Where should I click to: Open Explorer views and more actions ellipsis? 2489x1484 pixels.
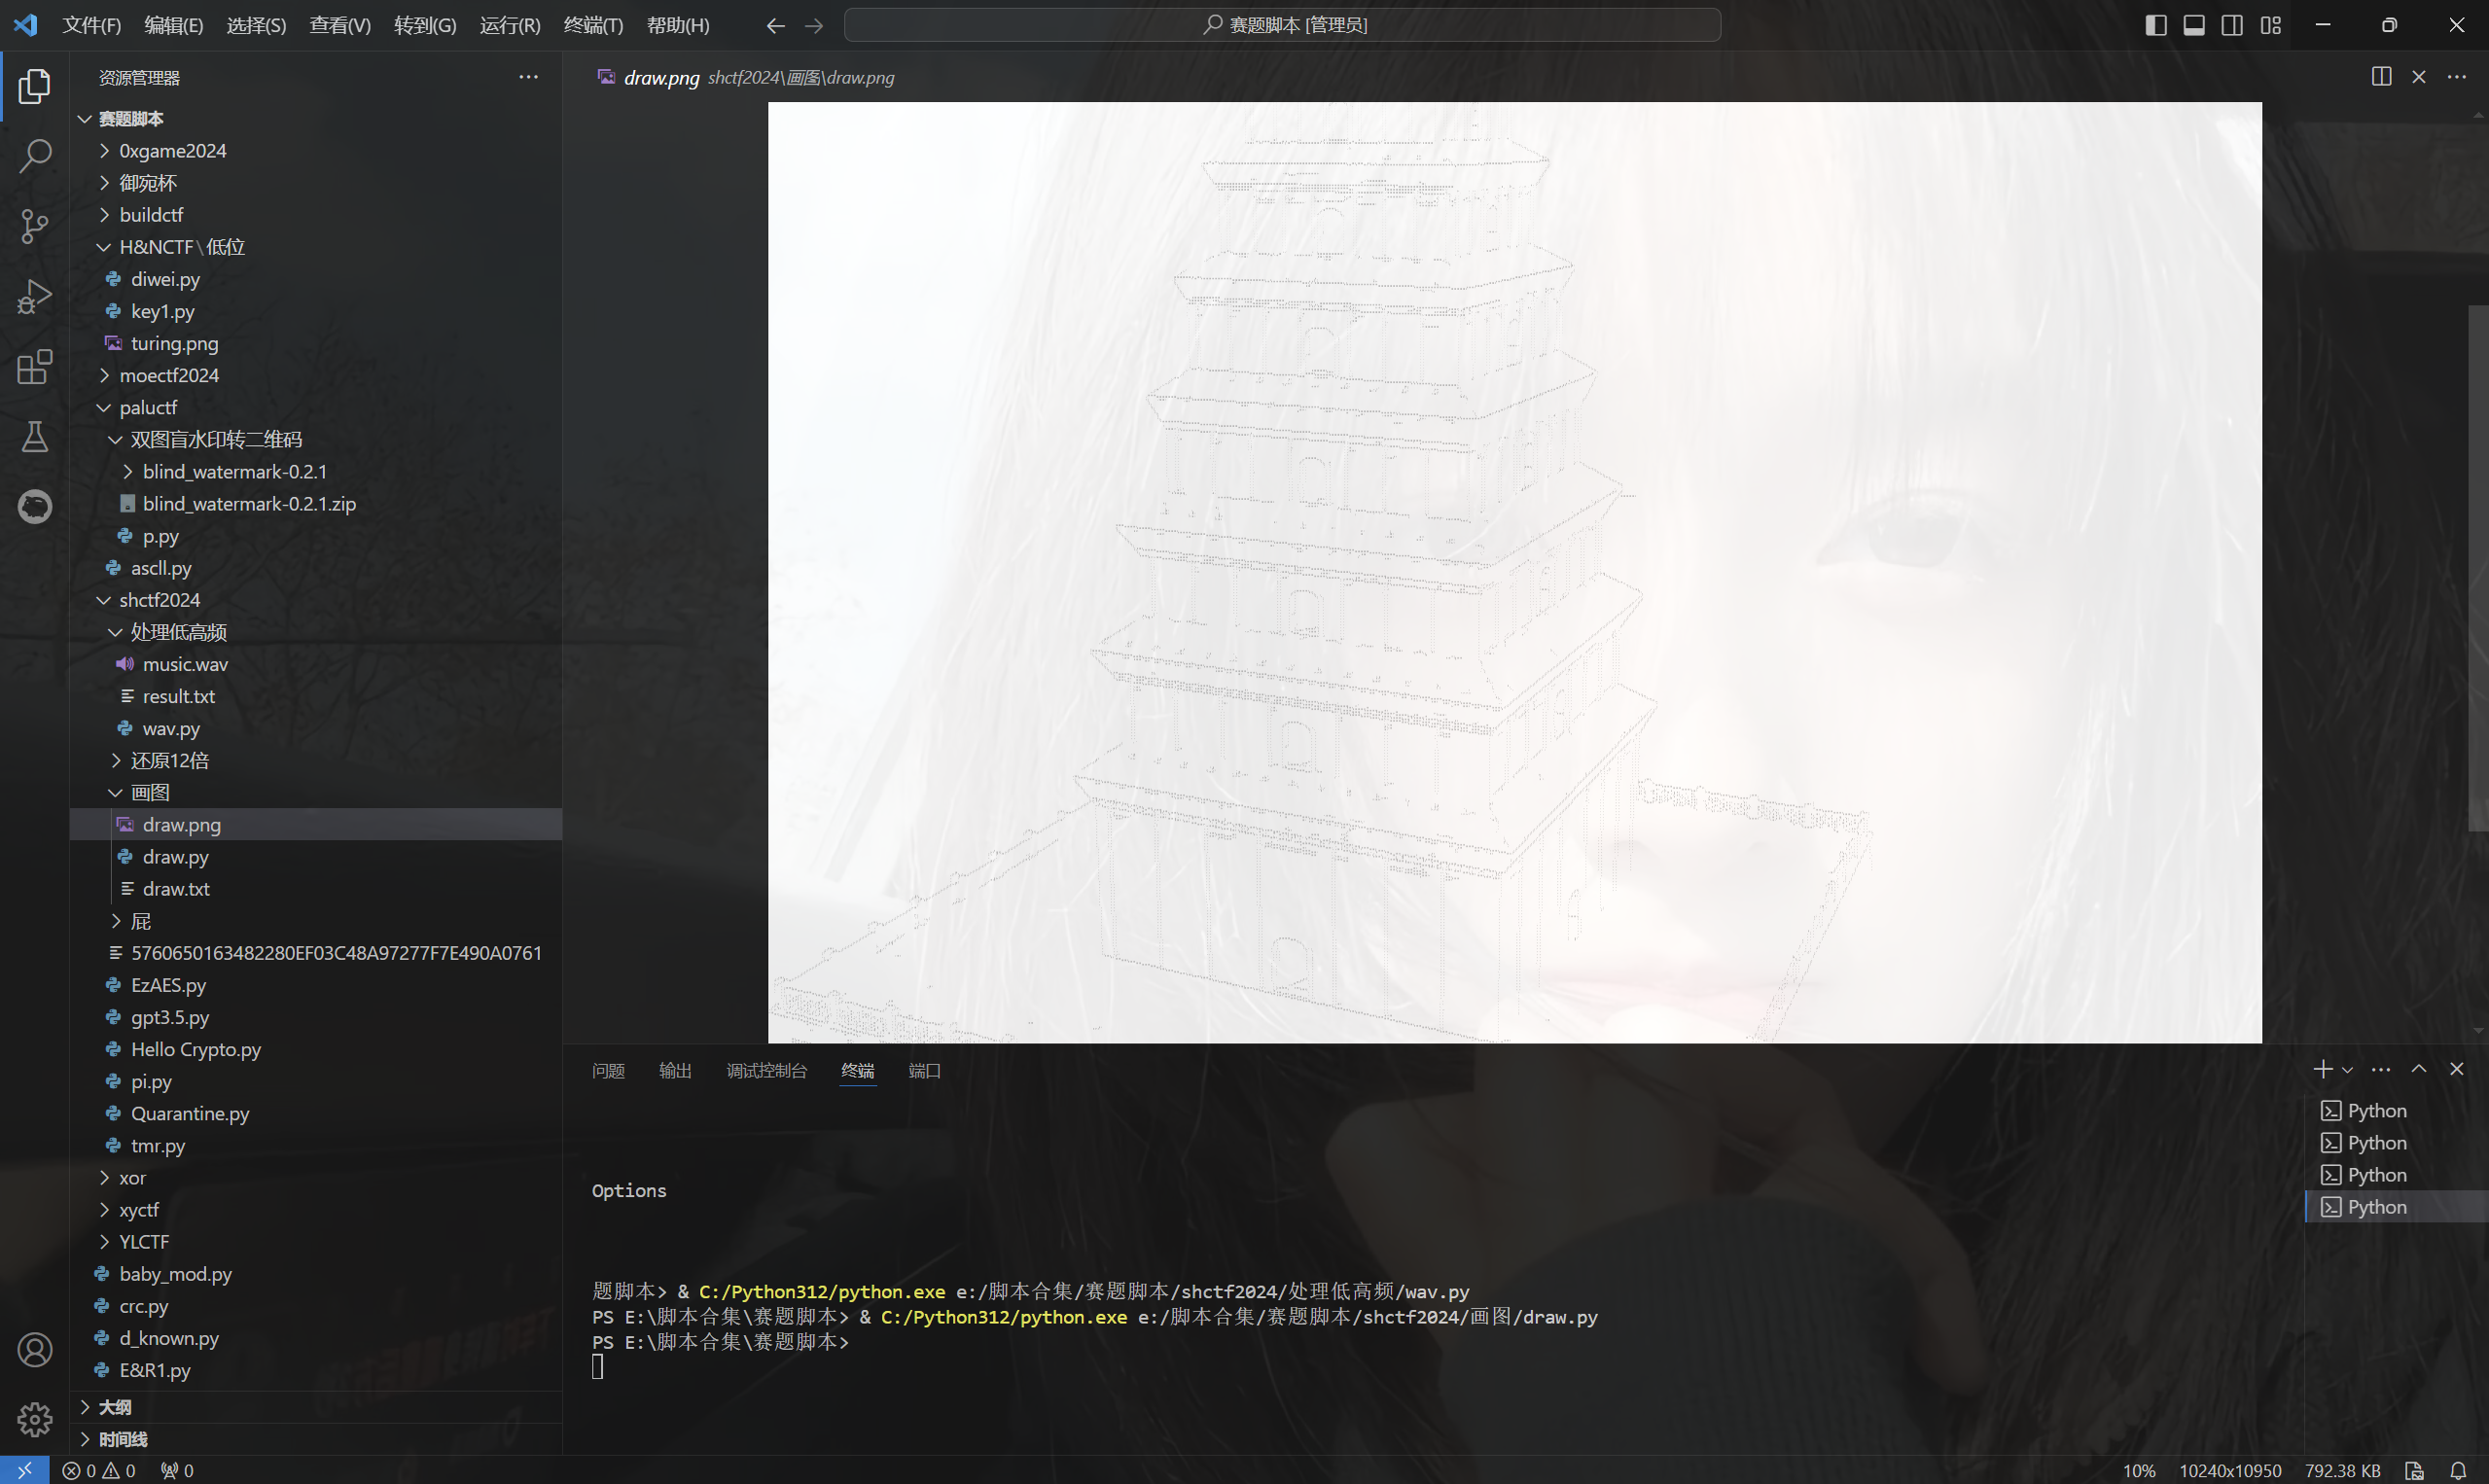point(528,77)
